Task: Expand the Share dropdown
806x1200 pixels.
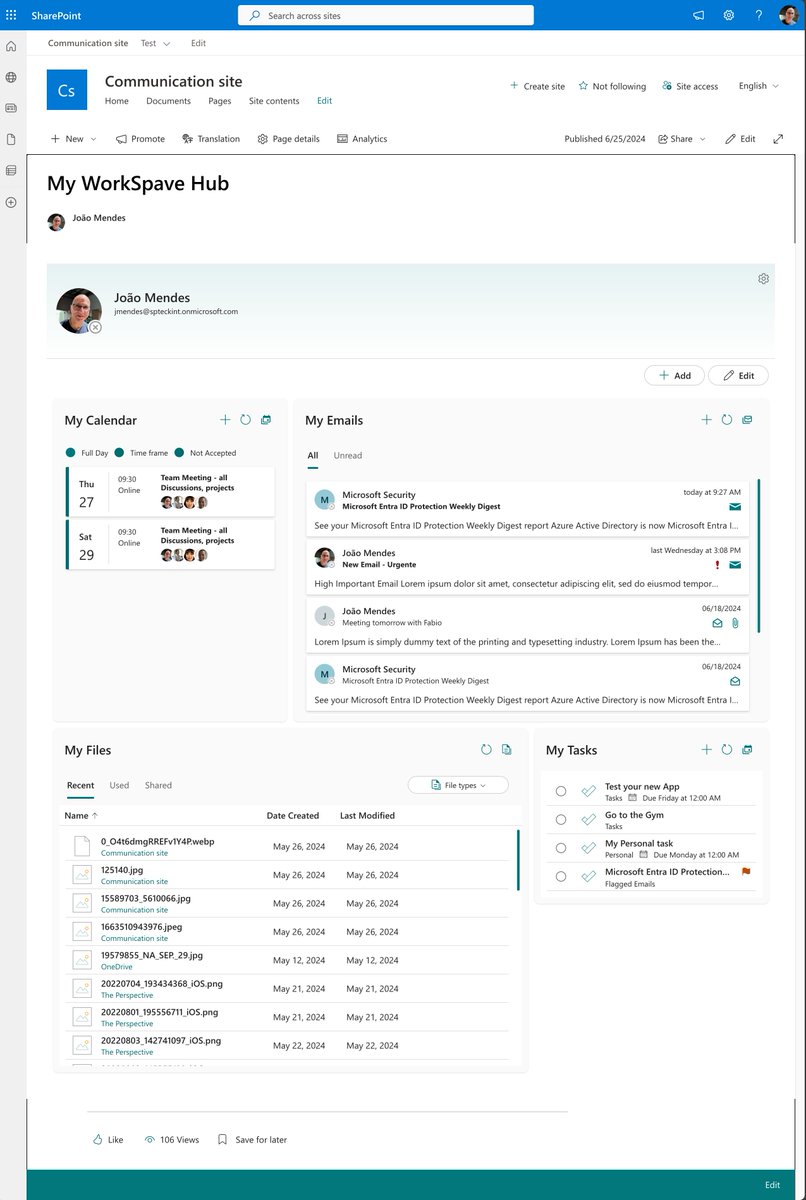Action: [x=681, y=139]
